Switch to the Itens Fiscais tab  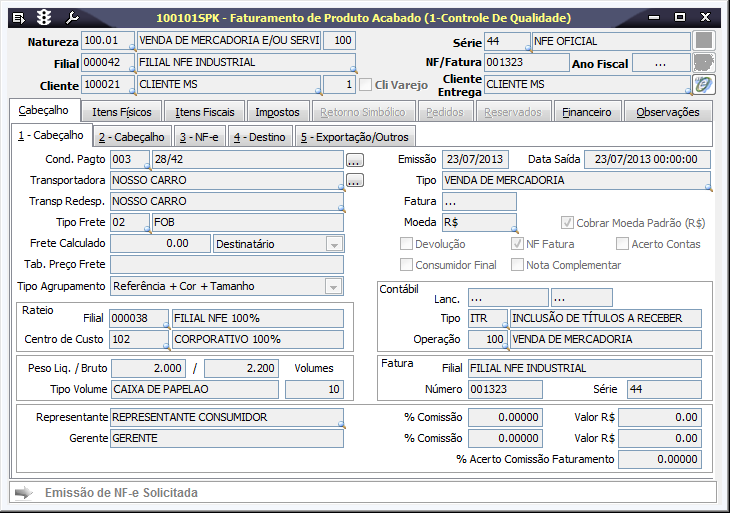point(204,112)
